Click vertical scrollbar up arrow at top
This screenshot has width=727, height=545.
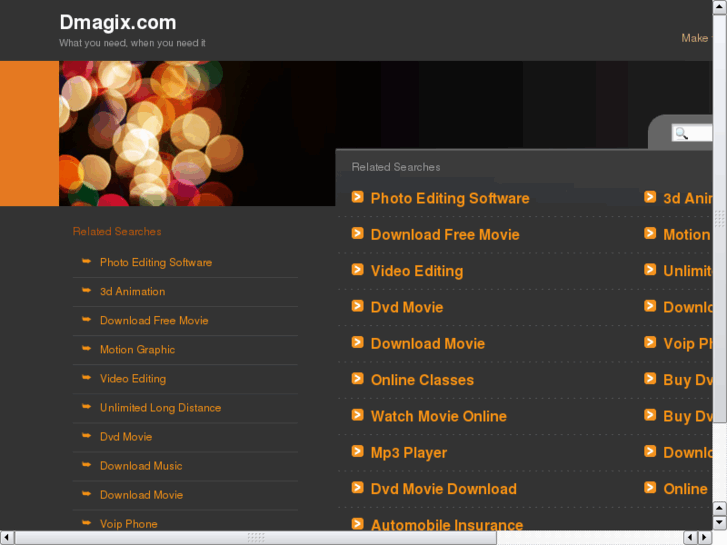click(x=720, y=7)
